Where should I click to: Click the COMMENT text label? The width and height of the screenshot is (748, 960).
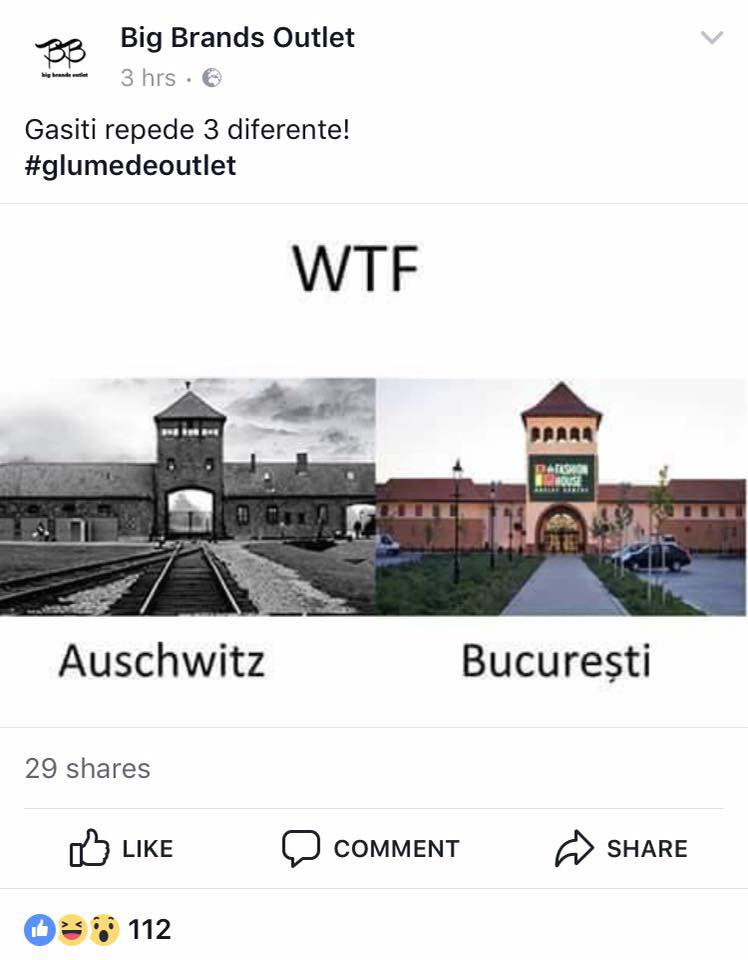pyautogui.click(x=397, y=849)
